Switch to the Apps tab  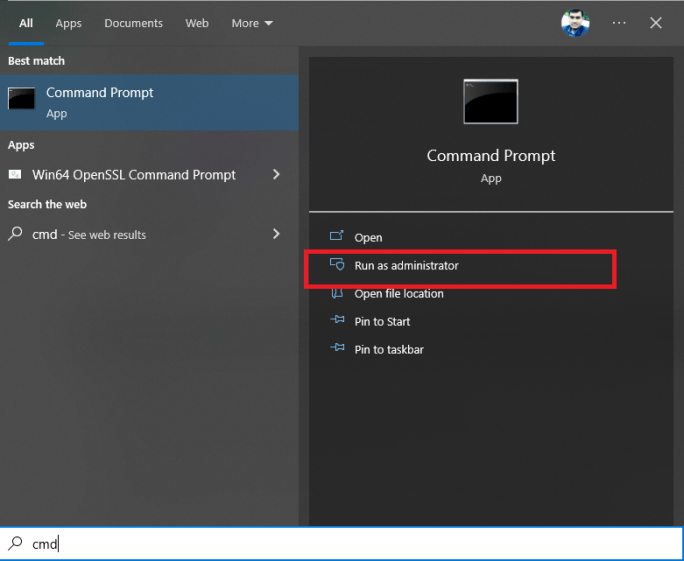point(69,23)
